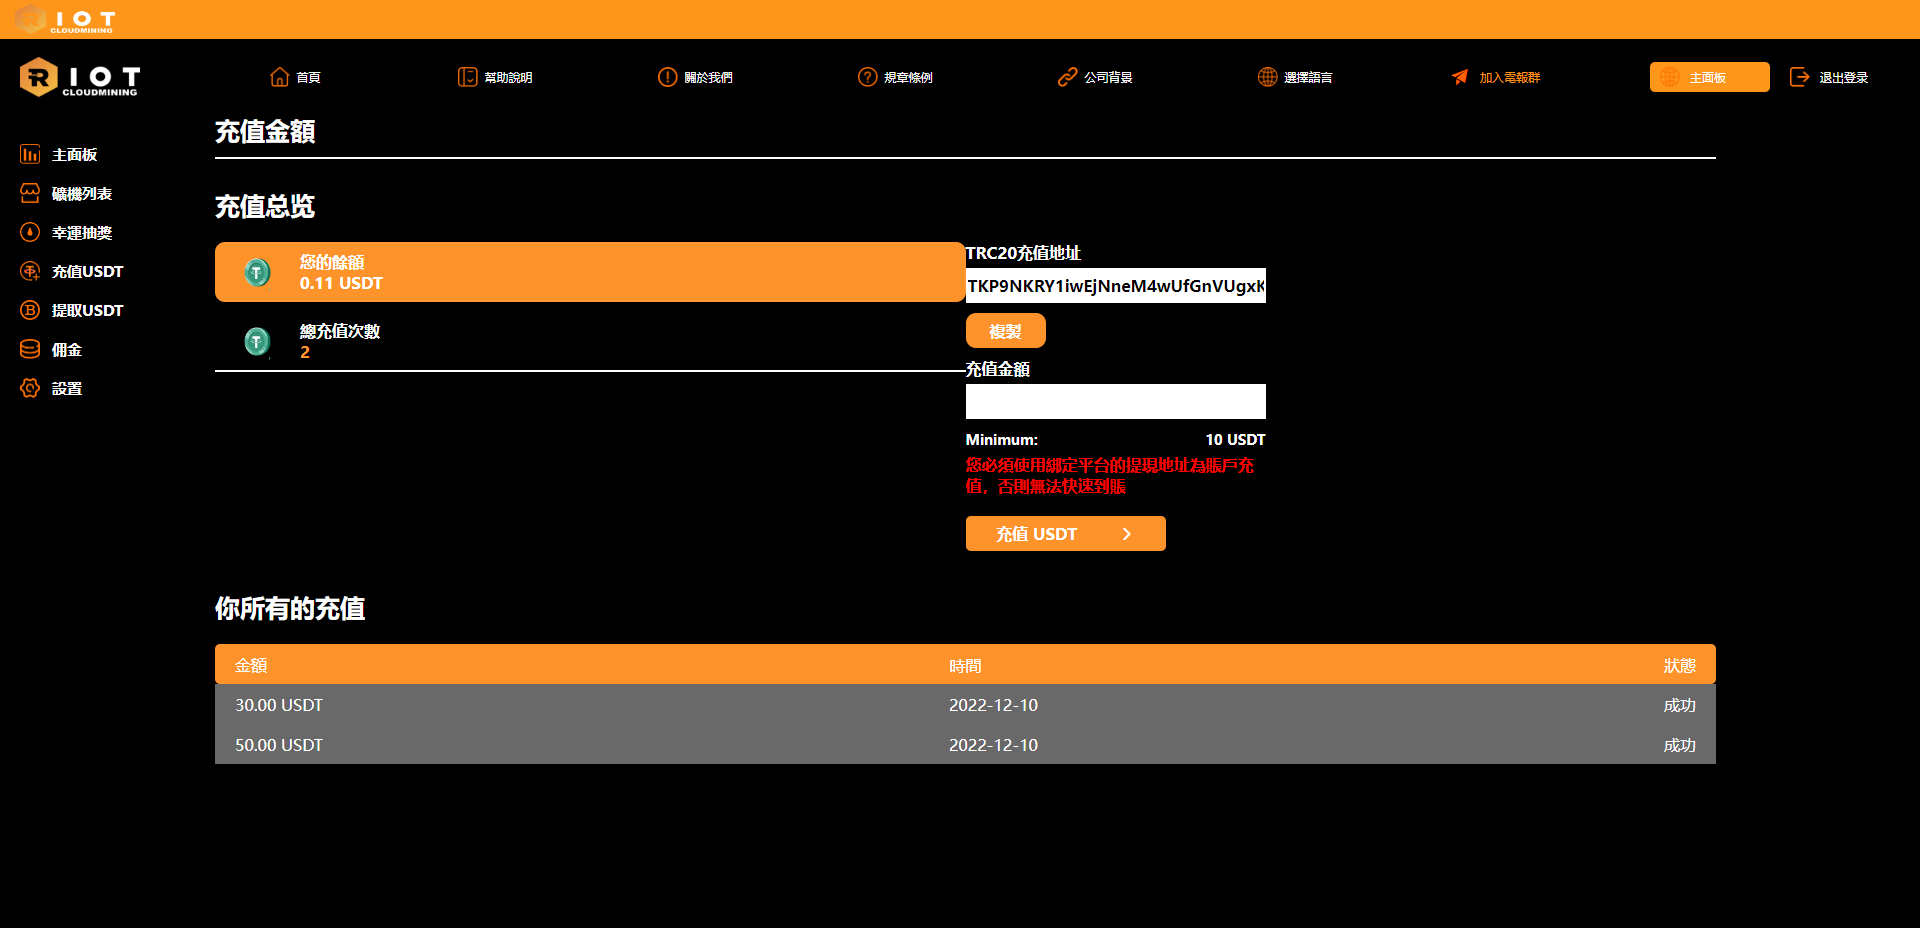Screen dimensions: 1920x928
Task: Open 設置 settings in sidebar
Action: [66, 389]
